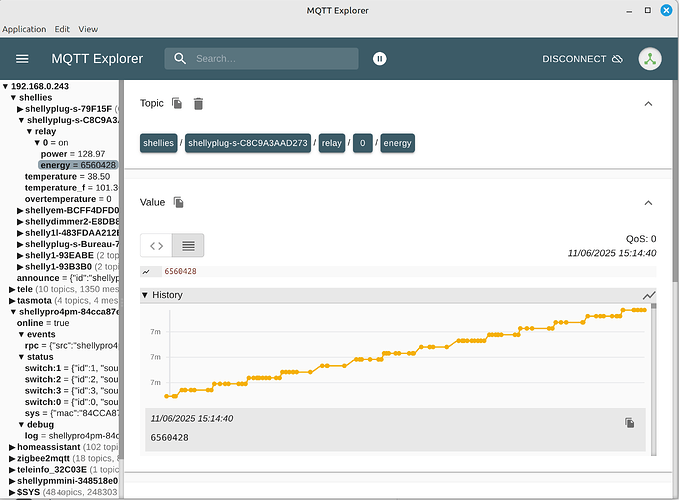Expand the $SYS node

(x=12, y=492)
